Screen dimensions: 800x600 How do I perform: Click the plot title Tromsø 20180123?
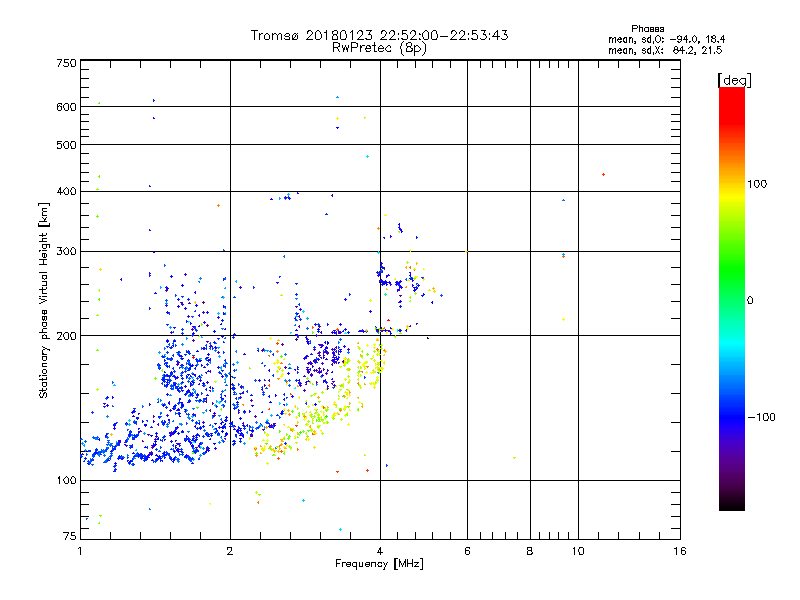click(x=312, y=35)
